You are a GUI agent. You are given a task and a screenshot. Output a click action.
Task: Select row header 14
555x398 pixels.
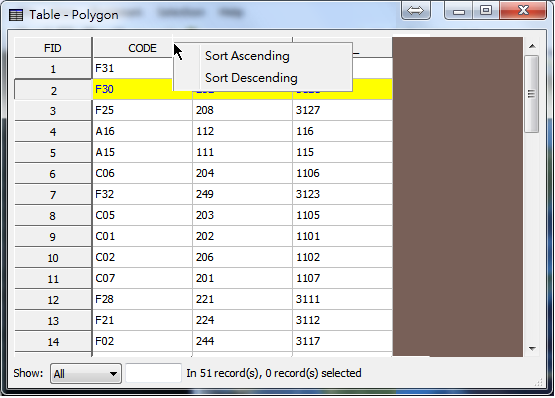(x=53, y=342)
